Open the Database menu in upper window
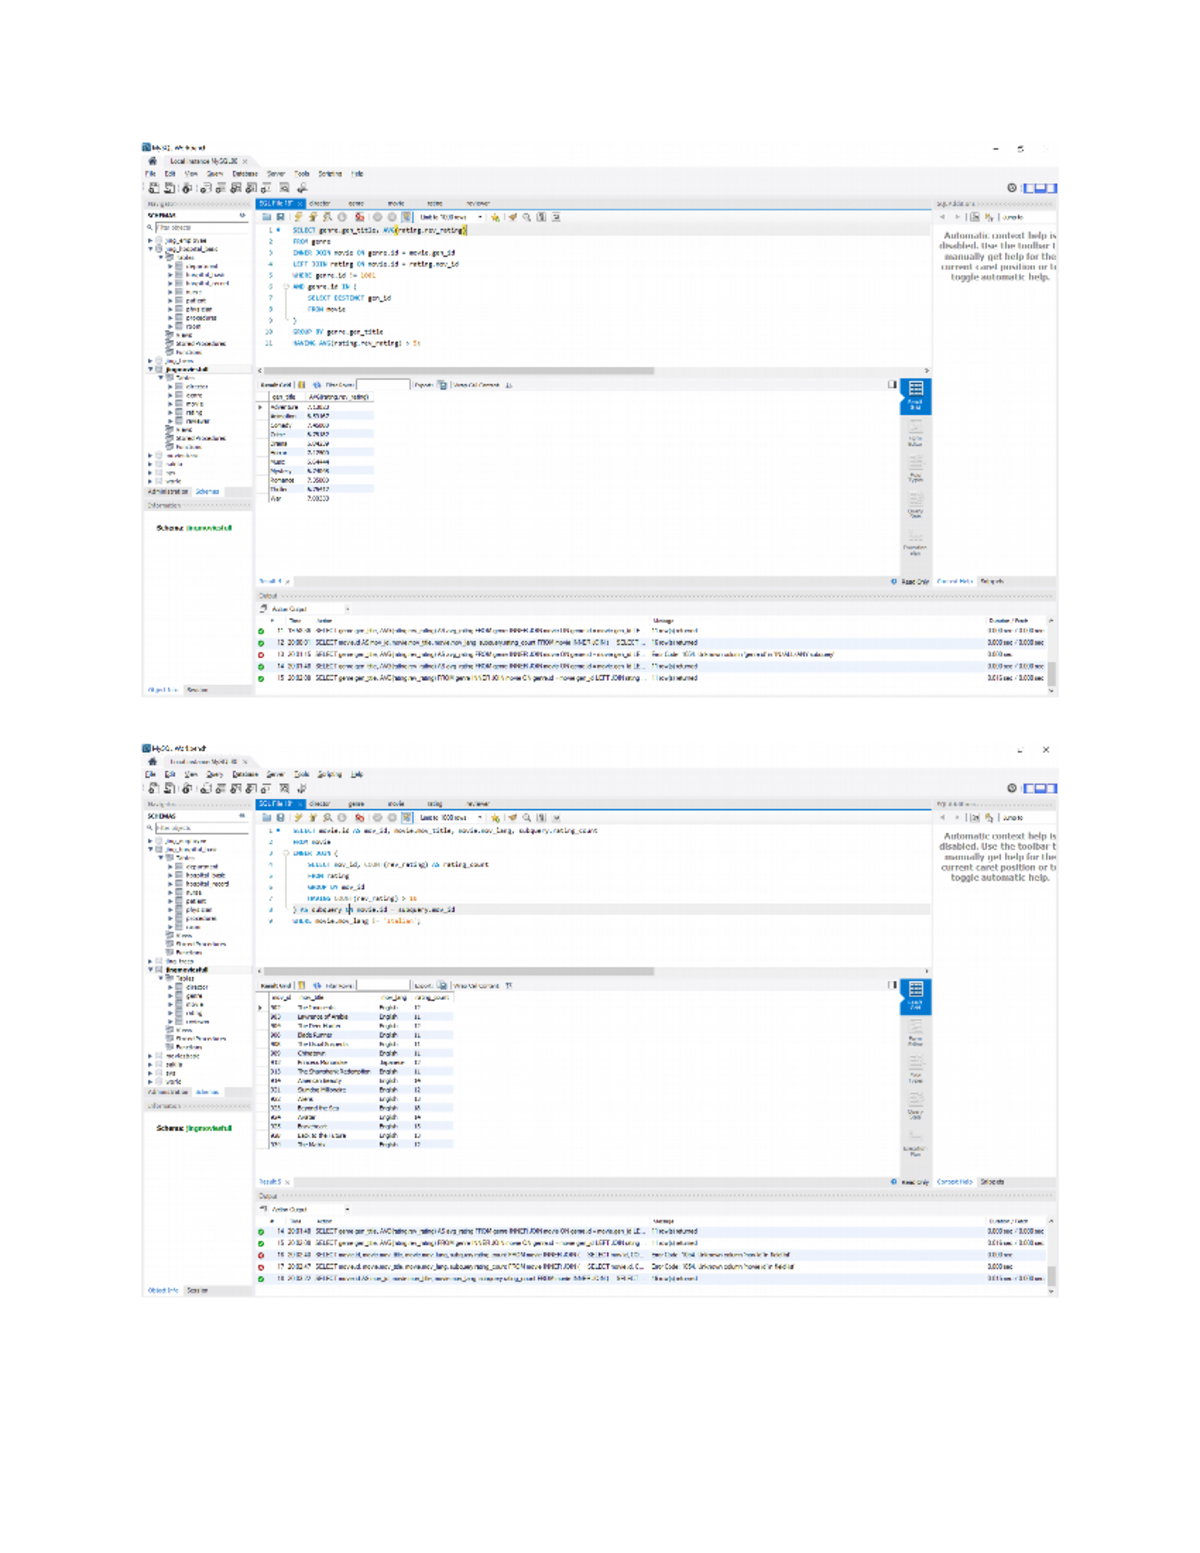This screenshot has height=1553, width=1200. coord(245,174)
